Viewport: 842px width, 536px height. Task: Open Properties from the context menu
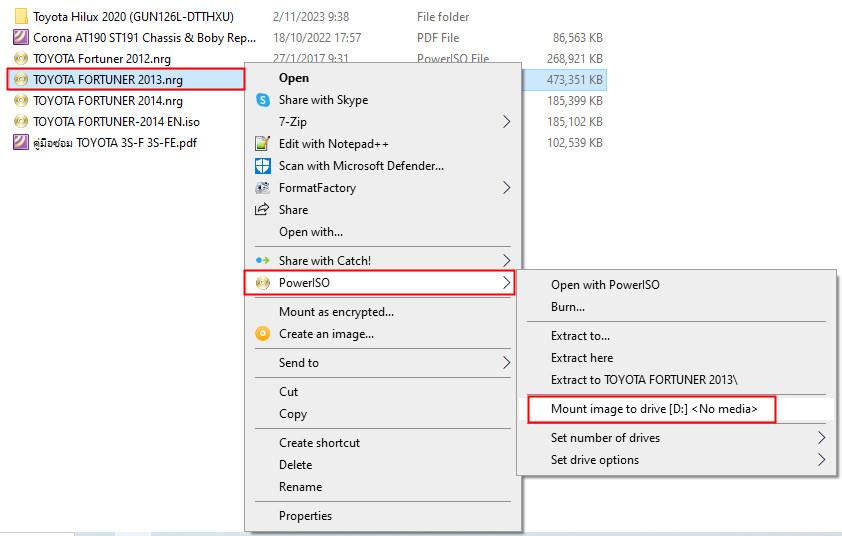[305, 516]
